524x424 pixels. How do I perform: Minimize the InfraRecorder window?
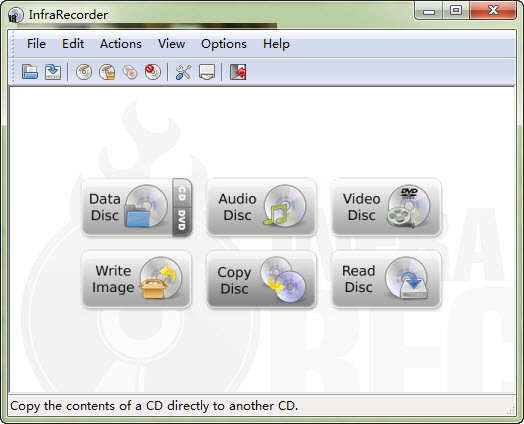pyautogui.click(x=429, y=11)
